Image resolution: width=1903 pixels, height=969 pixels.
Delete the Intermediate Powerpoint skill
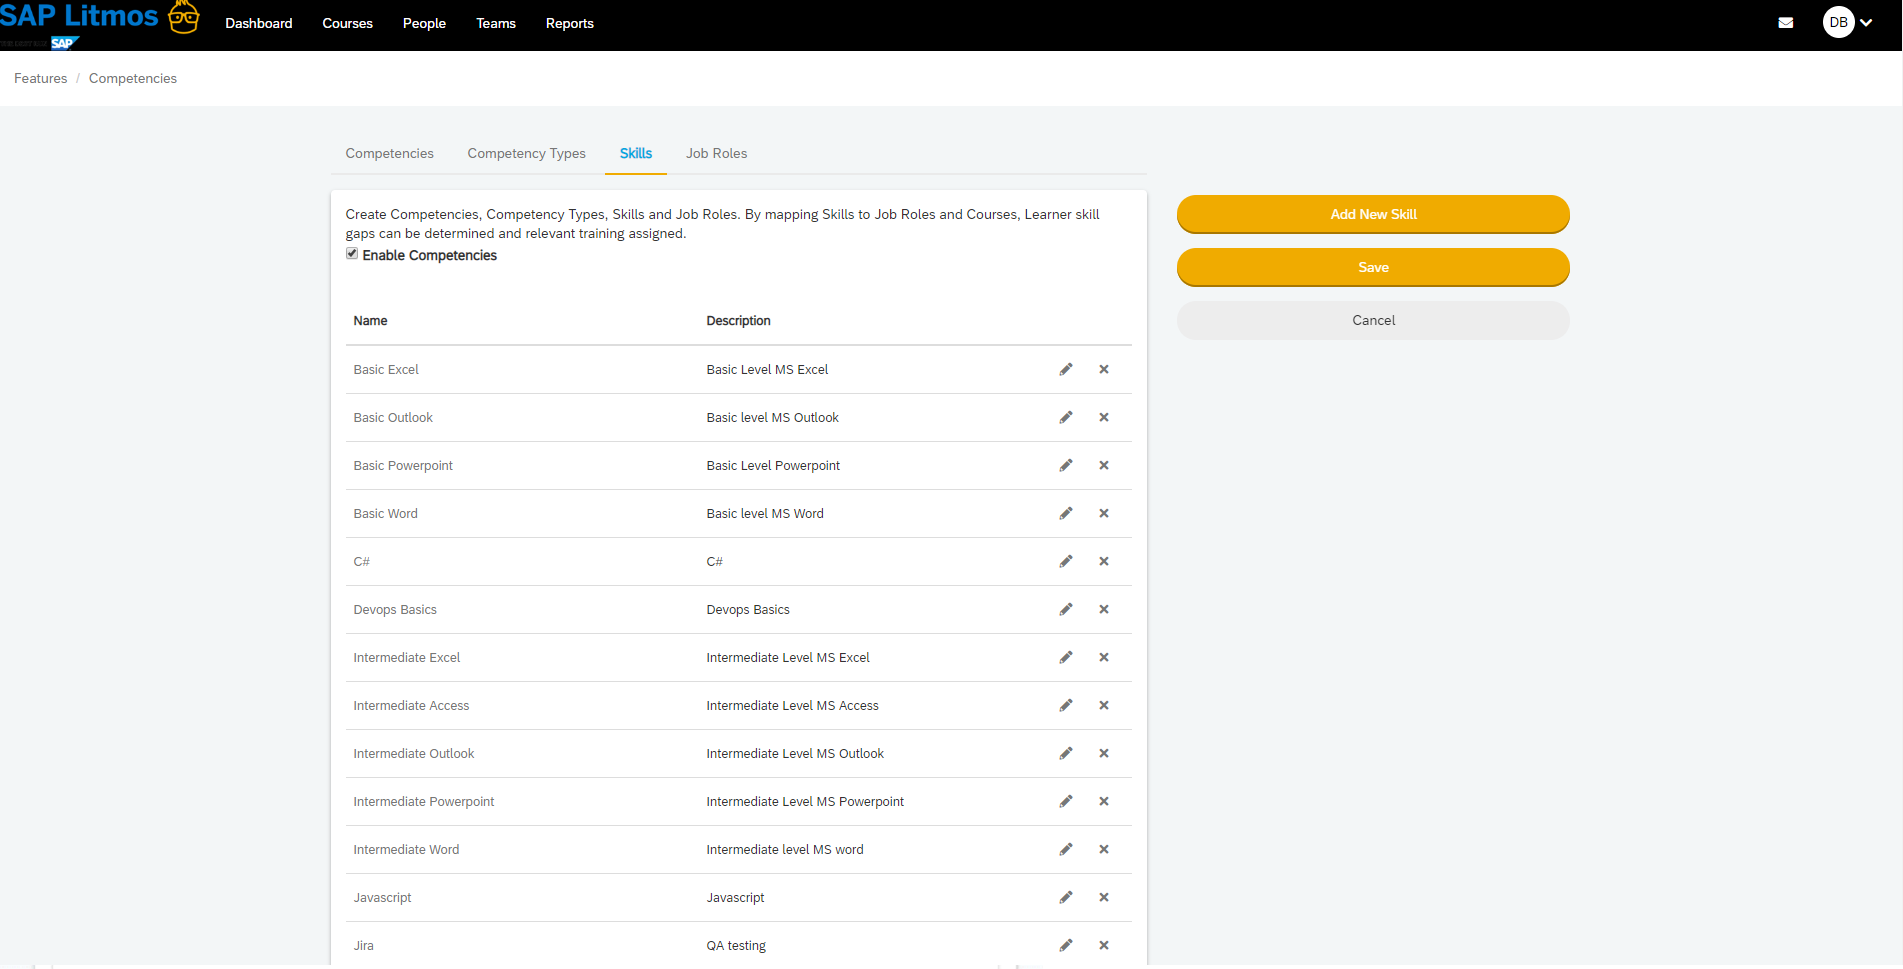[x=1104, y=801]
